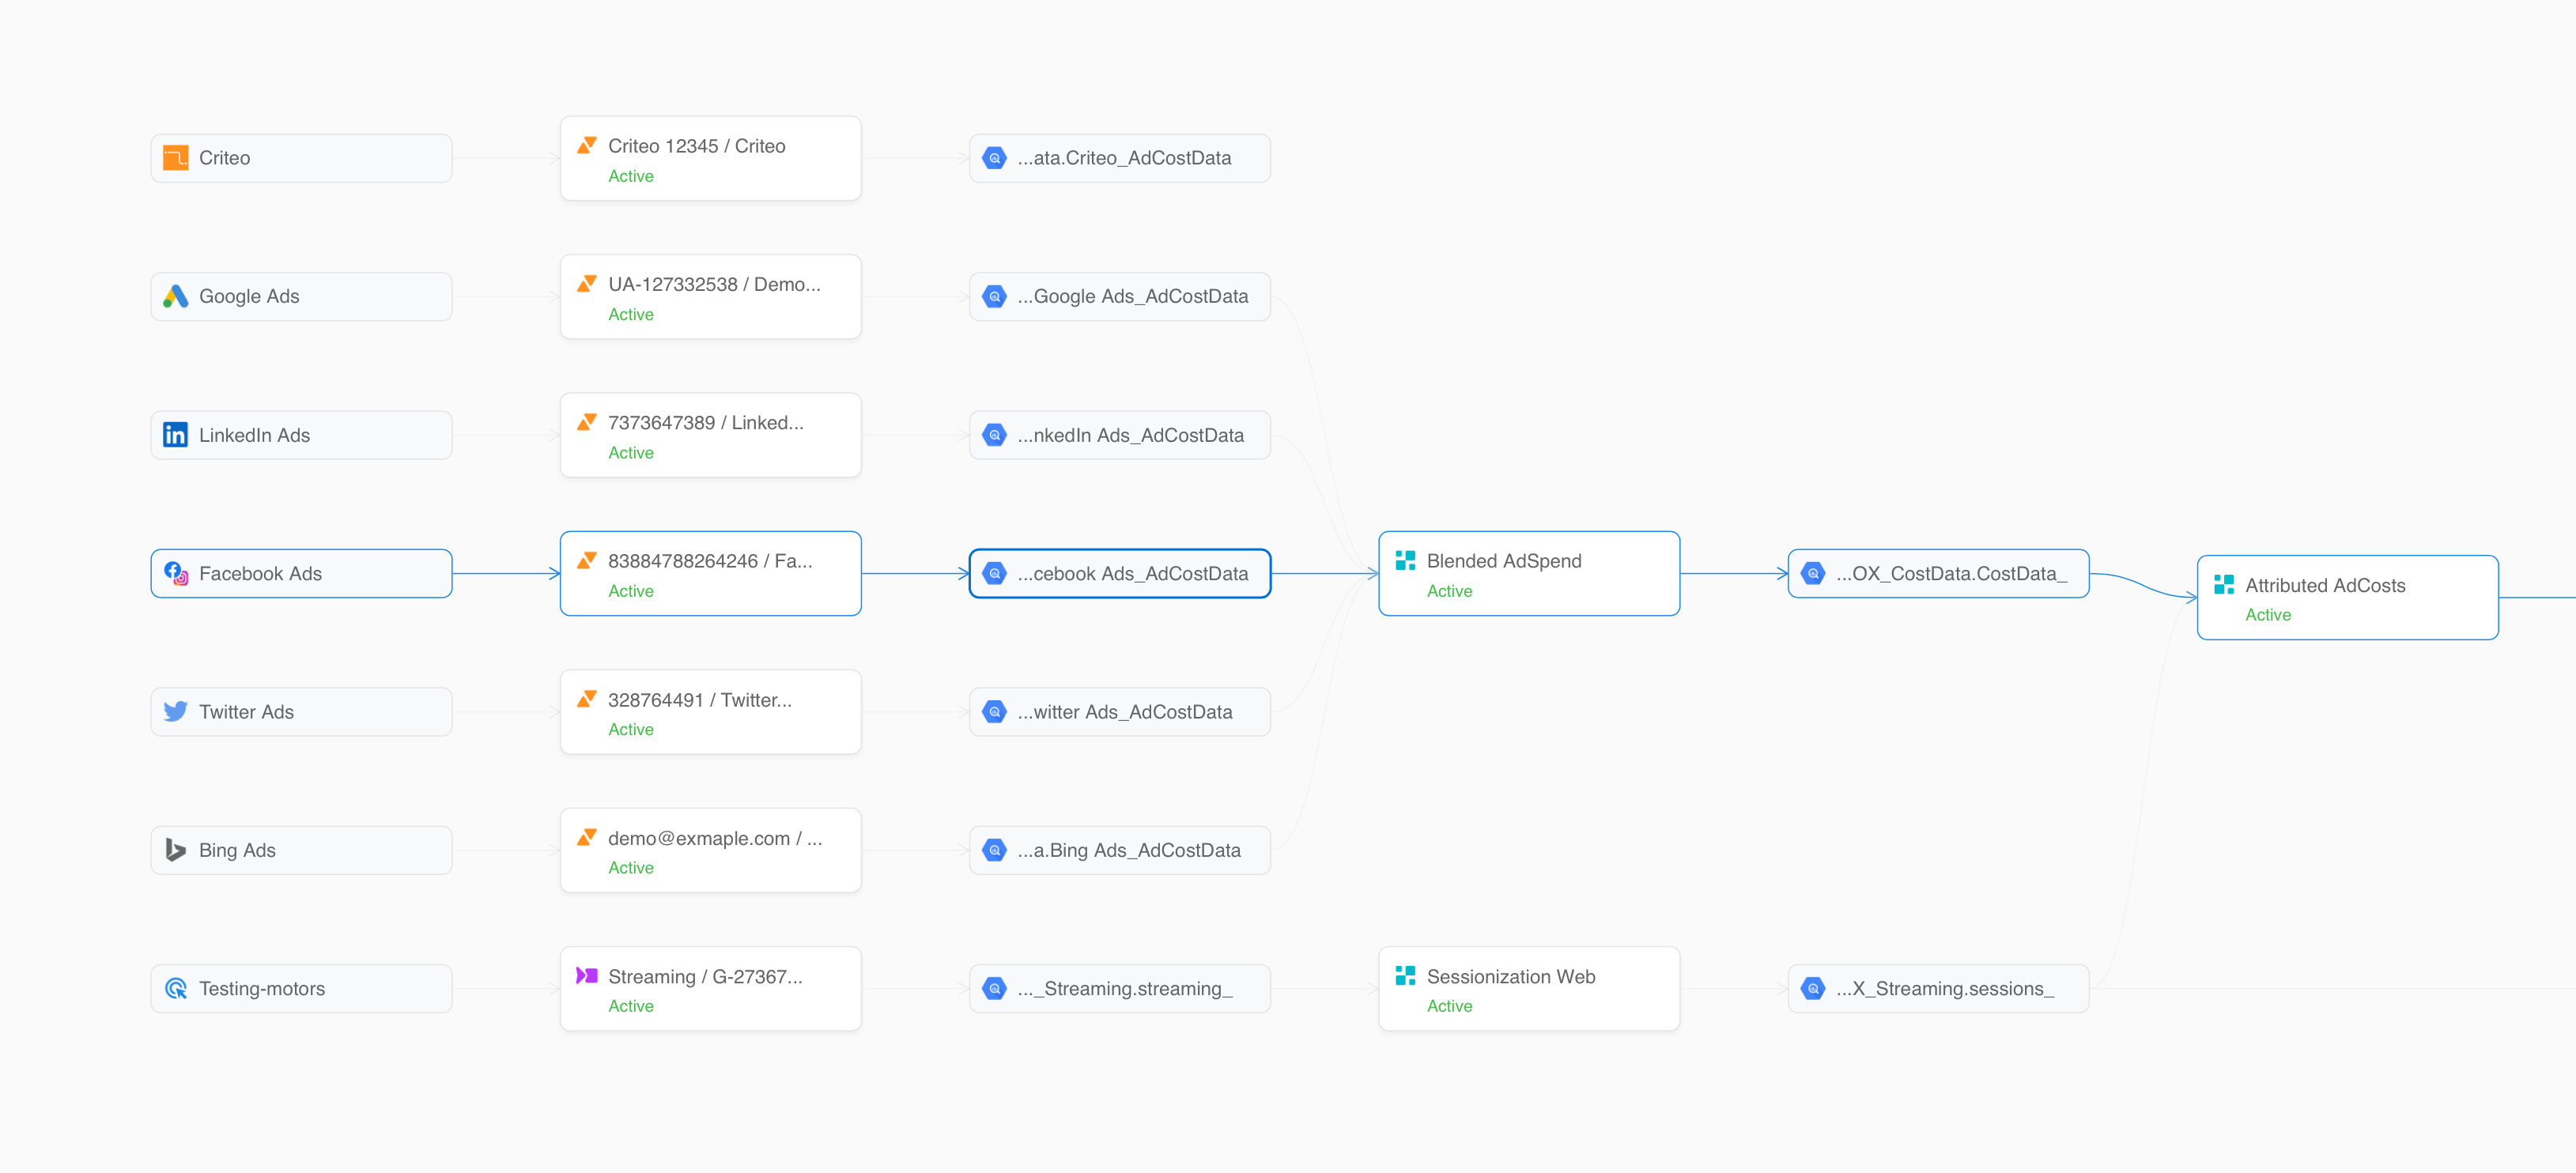
Task: Click BigQuery icon on OX_CostData.CostData_ node
Action: [x=1813, y=573]
